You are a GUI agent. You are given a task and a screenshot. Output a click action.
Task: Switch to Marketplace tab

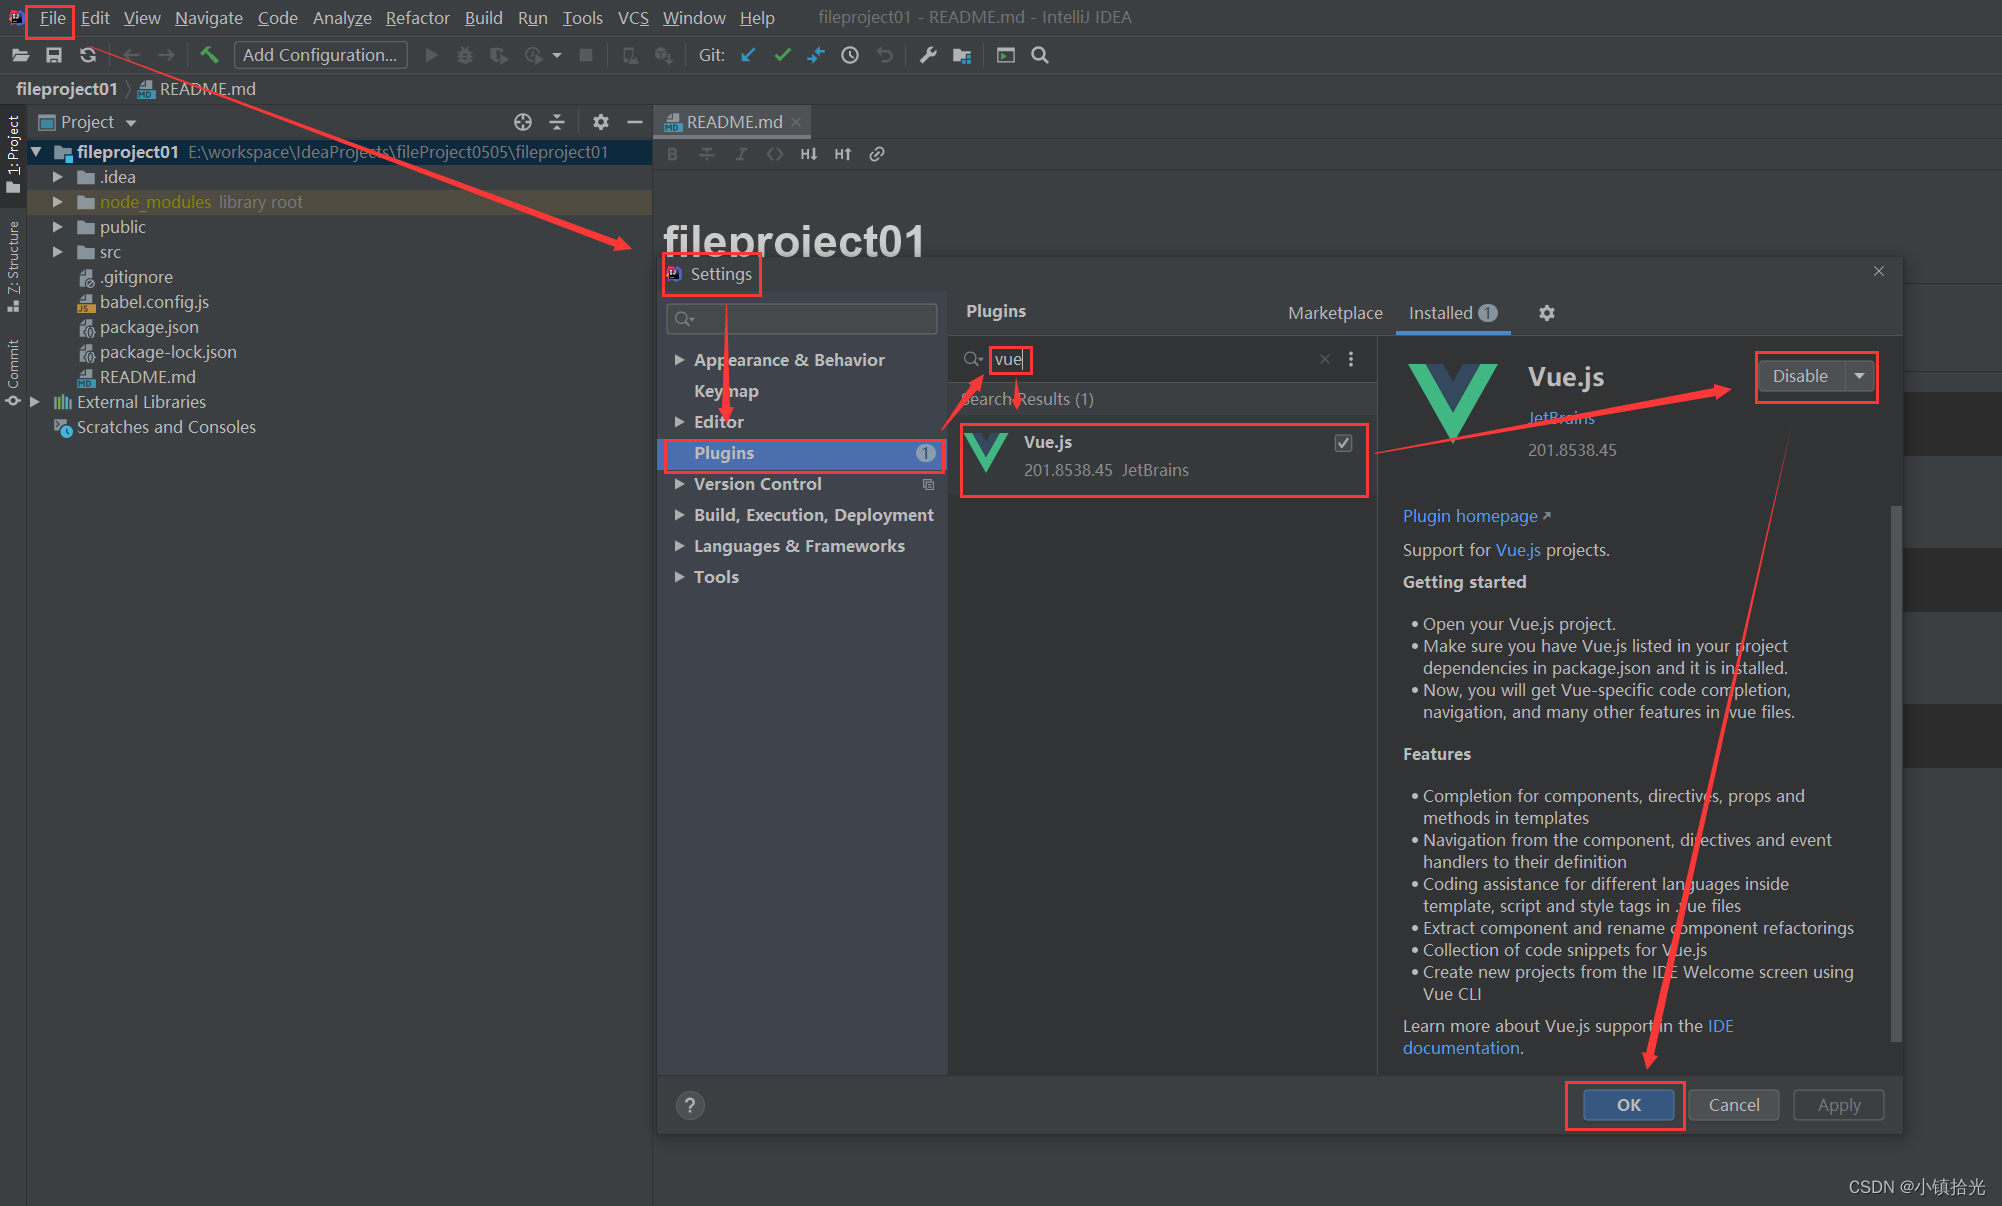click(1335, 313)
